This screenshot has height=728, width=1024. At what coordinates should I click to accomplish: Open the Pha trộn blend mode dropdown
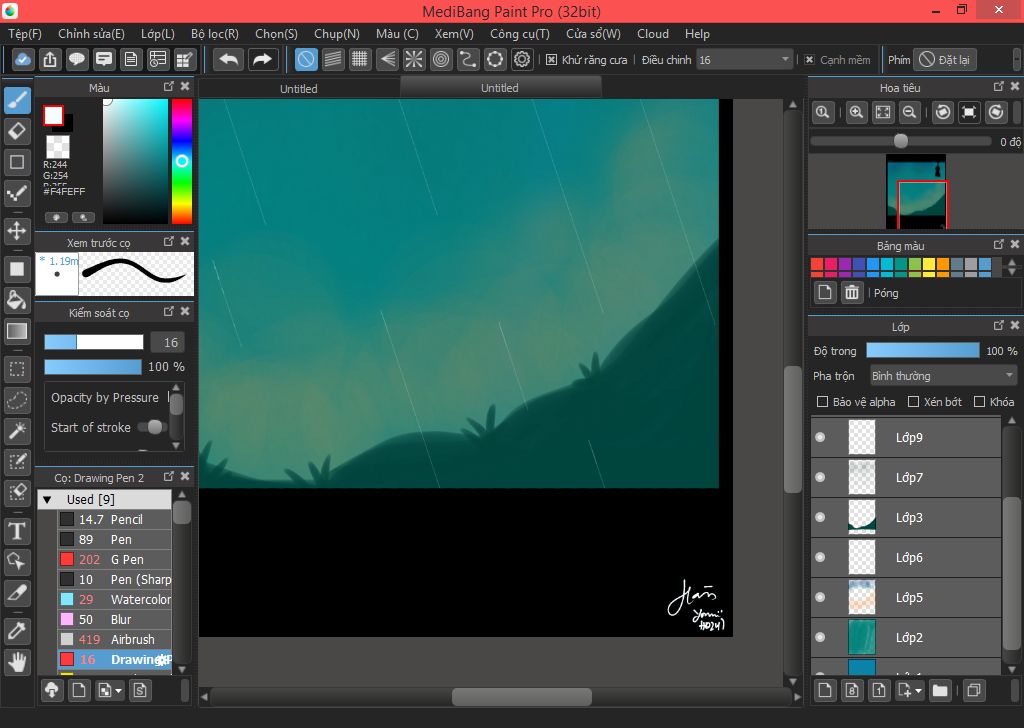tap(943, 375)
